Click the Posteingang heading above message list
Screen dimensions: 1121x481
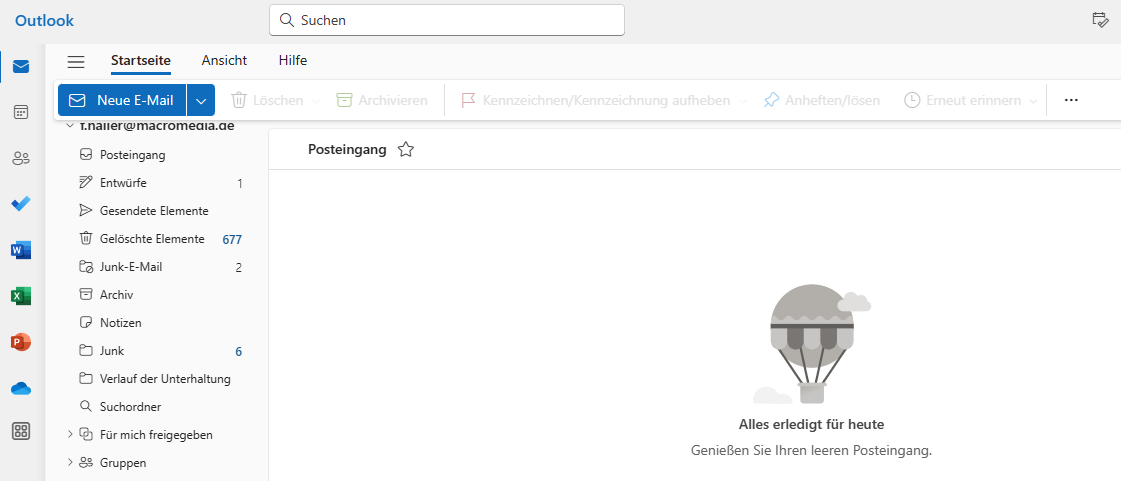[347, 149]
